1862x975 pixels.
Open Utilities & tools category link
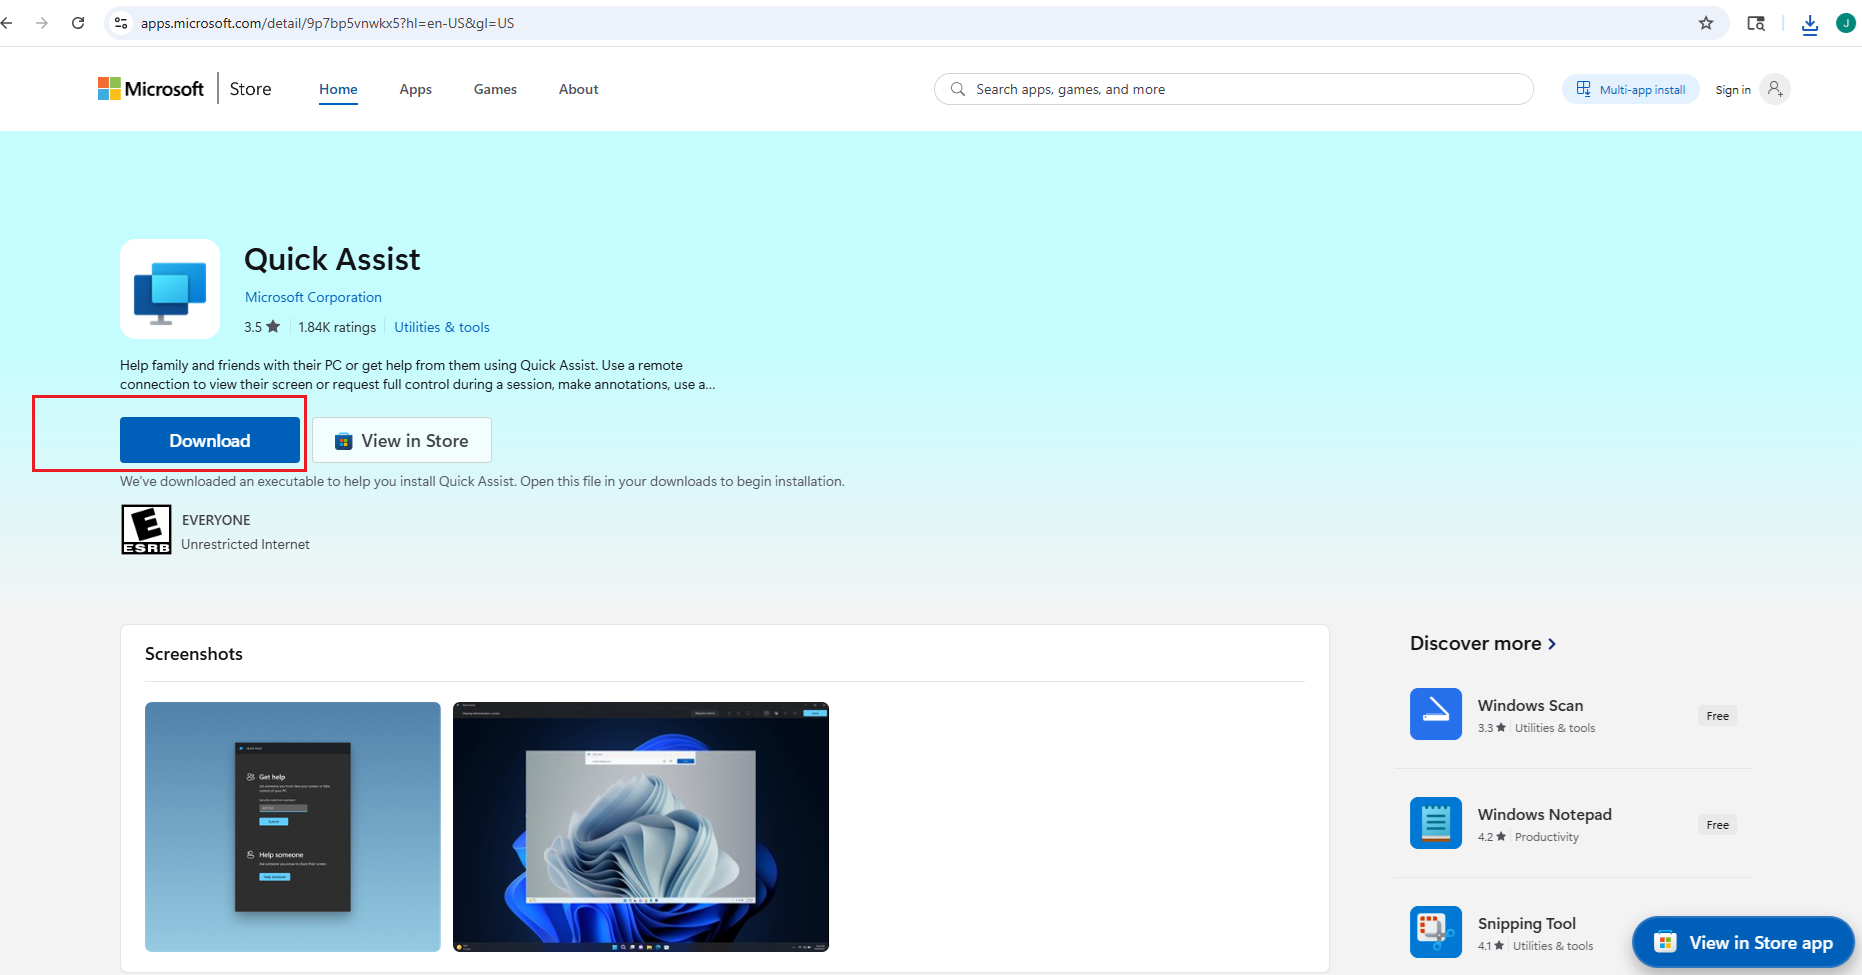point(441,327)
